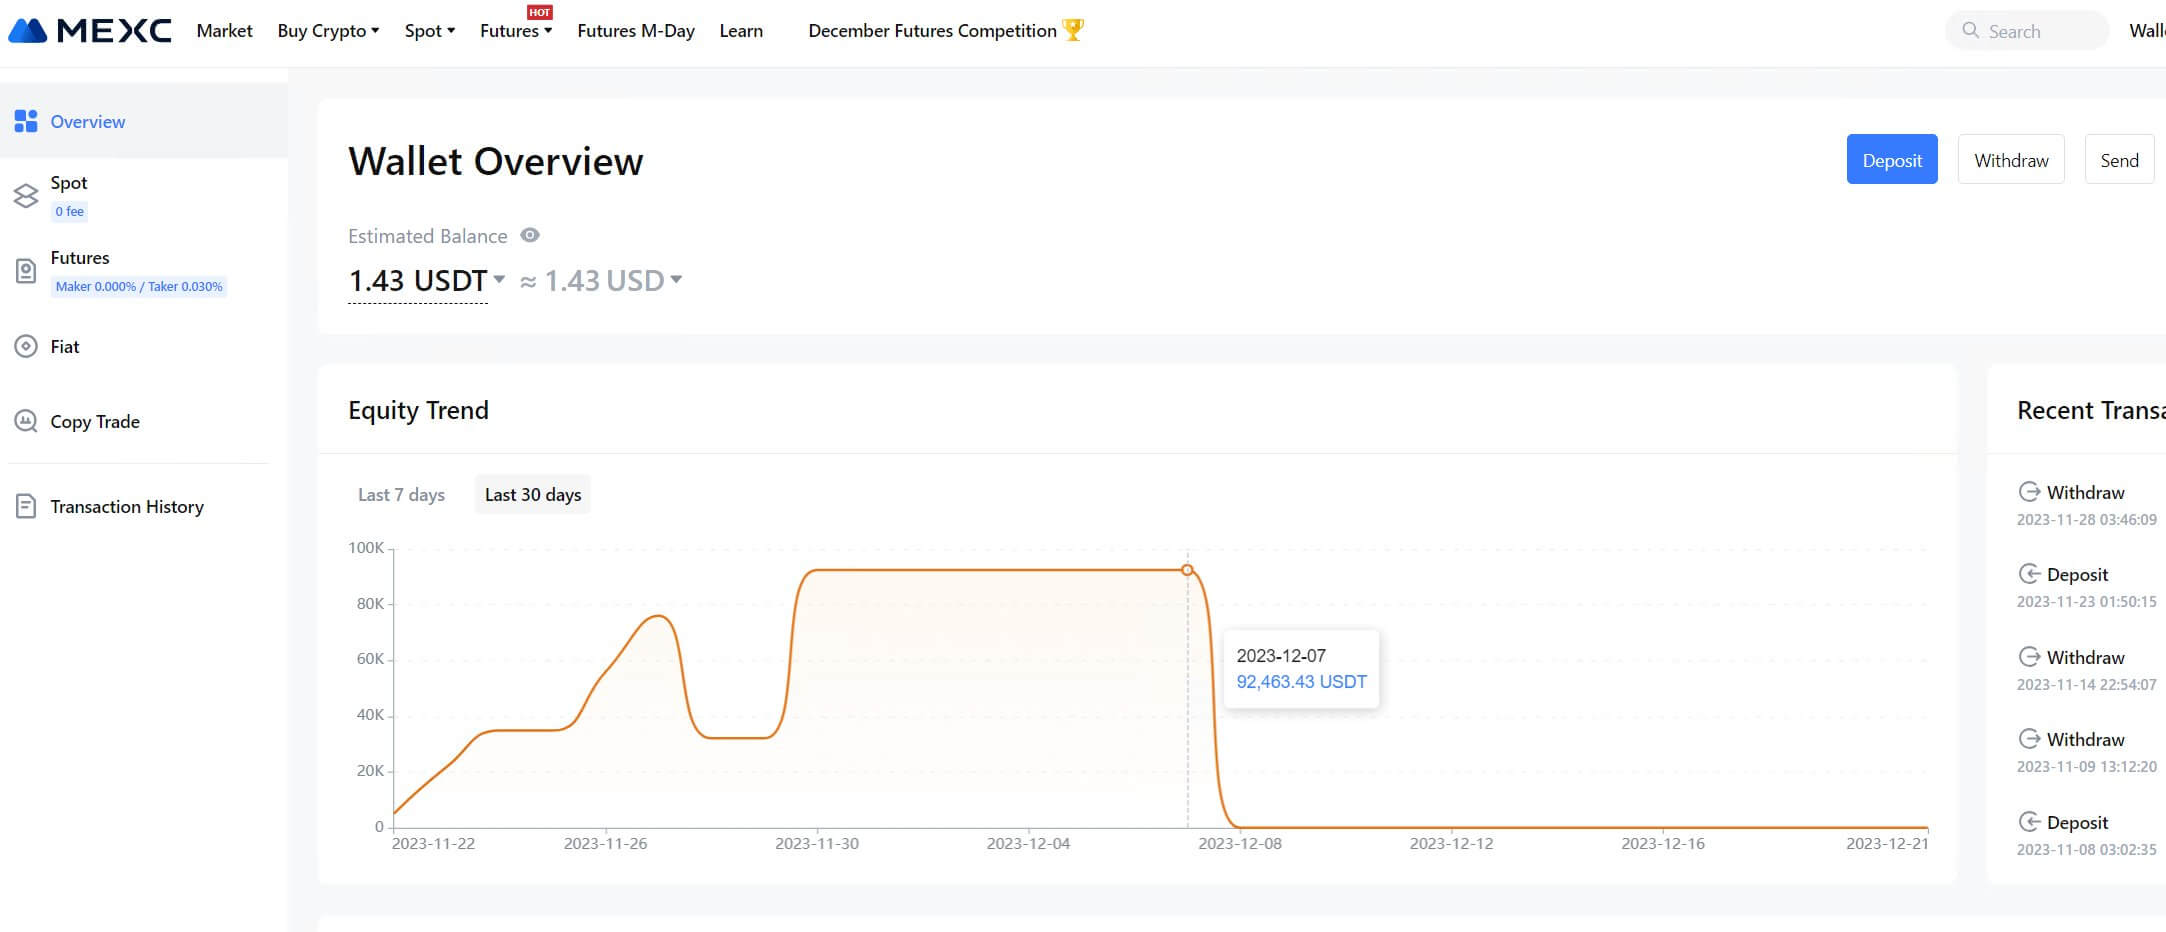Switch chart to Last 30 days
Viewport: 2166px width, 932px height.
(533, 495)
